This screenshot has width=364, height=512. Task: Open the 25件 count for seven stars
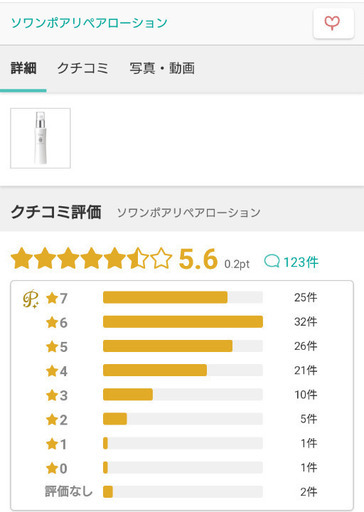(x=305, y=297)
